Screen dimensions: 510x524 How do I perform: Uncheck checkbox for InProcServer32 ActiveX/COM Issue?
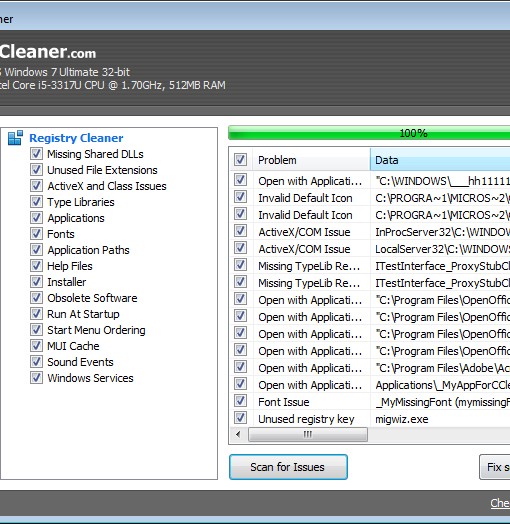click(x=240, y=231)
